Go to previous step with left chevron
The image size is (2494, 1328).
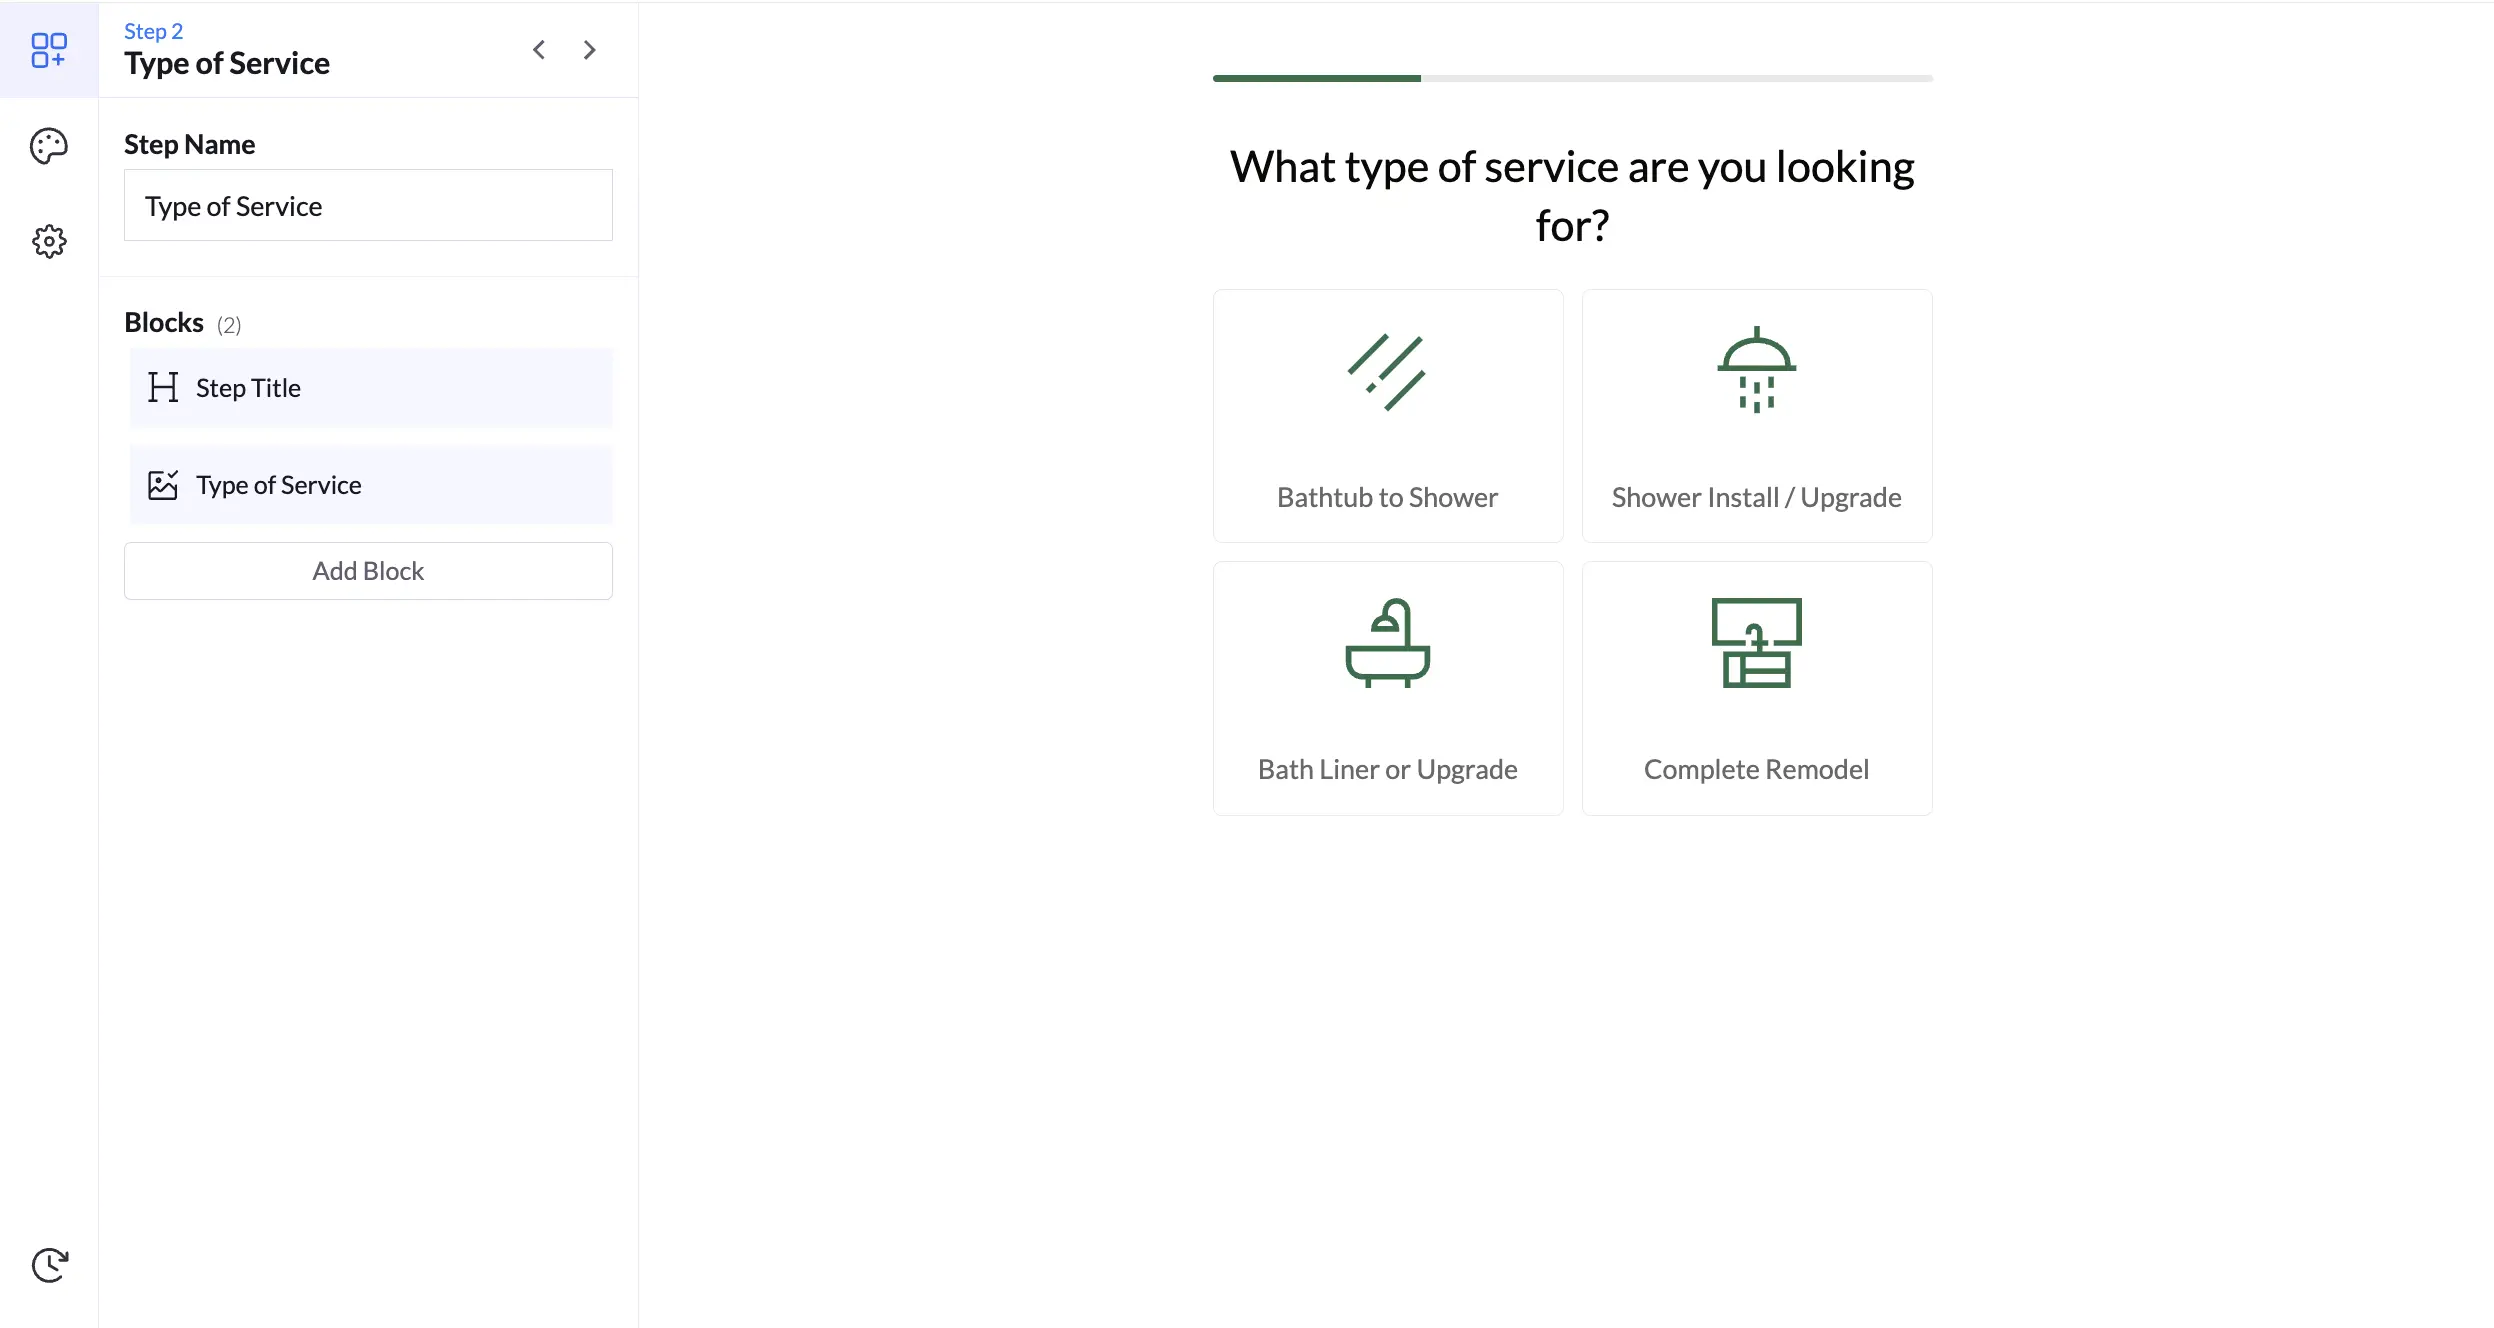(539, 50)
